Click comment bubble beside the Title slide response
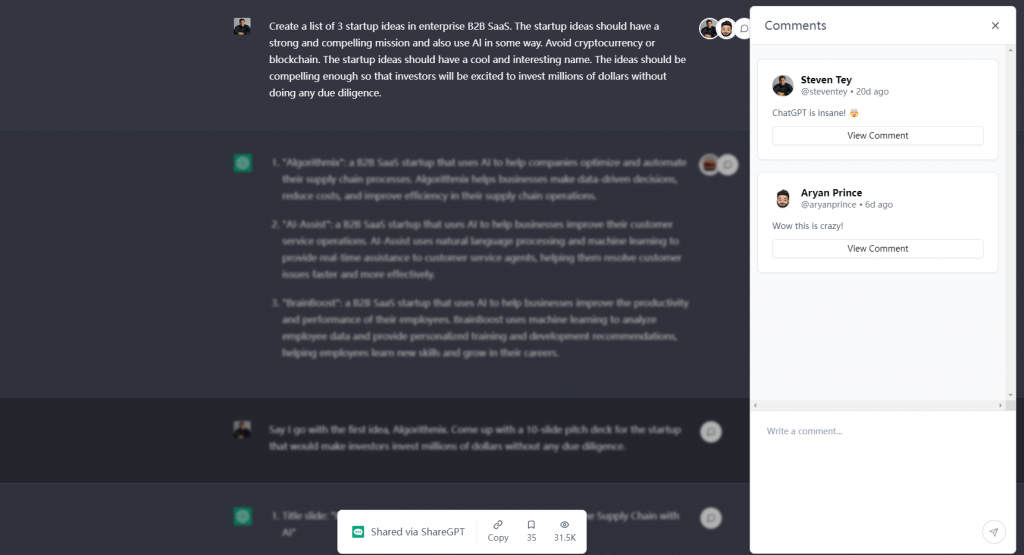This screenshot has width=1024, height=555. pos(711,518)
